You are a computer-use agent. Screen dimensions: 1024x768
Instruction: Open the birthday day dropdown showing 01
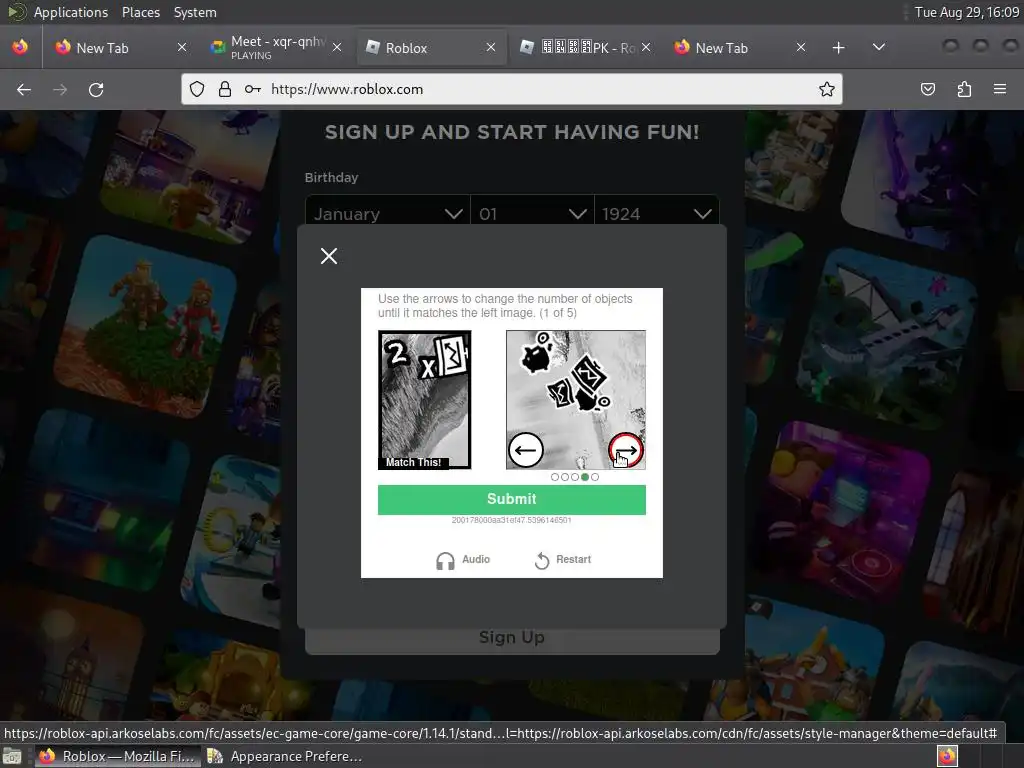click(x=532, y=214)
